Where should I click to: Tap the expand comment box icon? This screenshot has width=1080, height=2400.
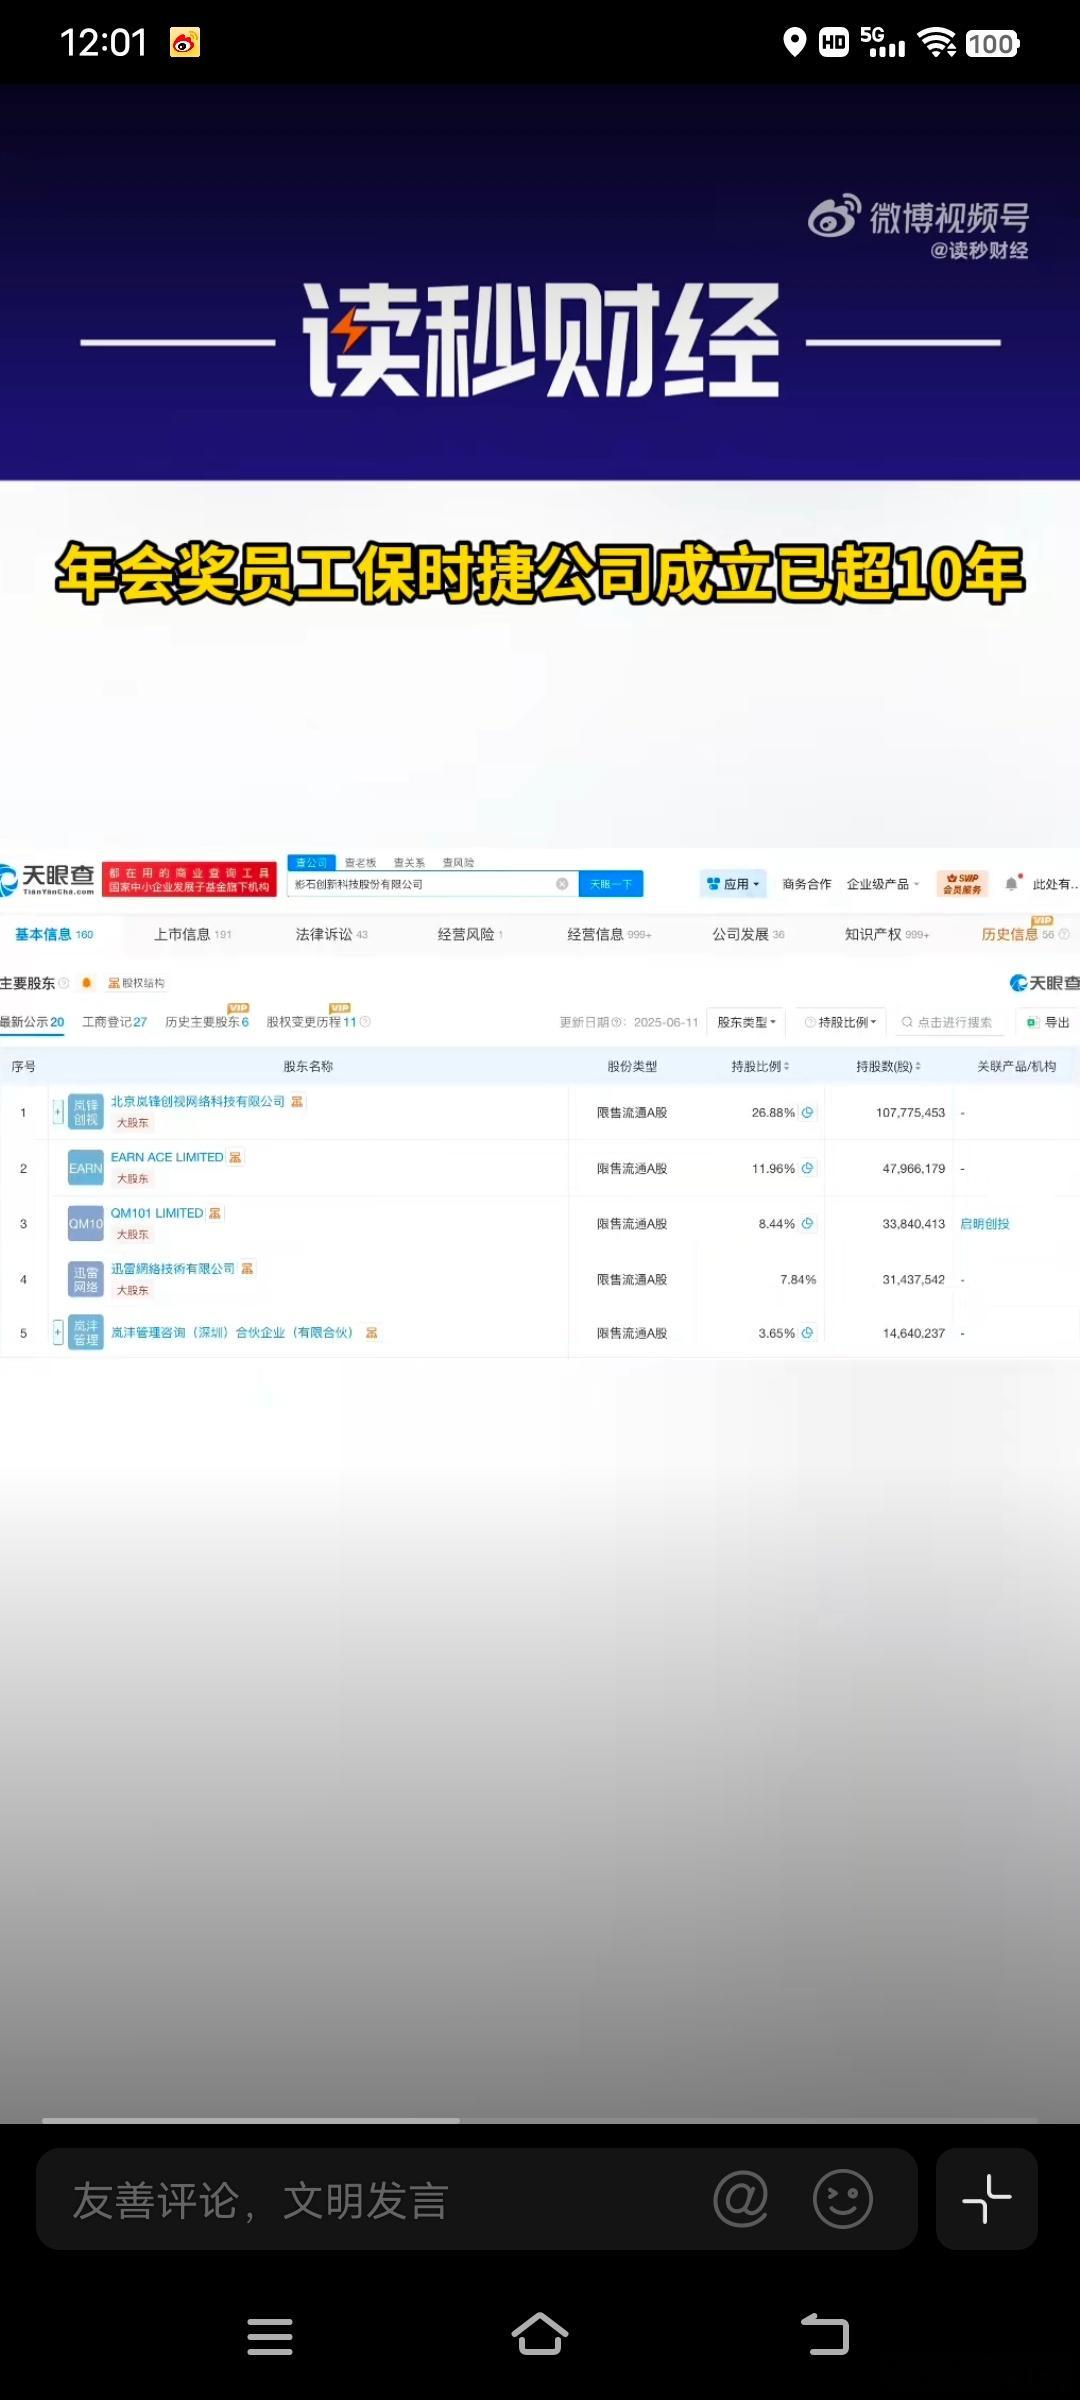click(987, 2199)
